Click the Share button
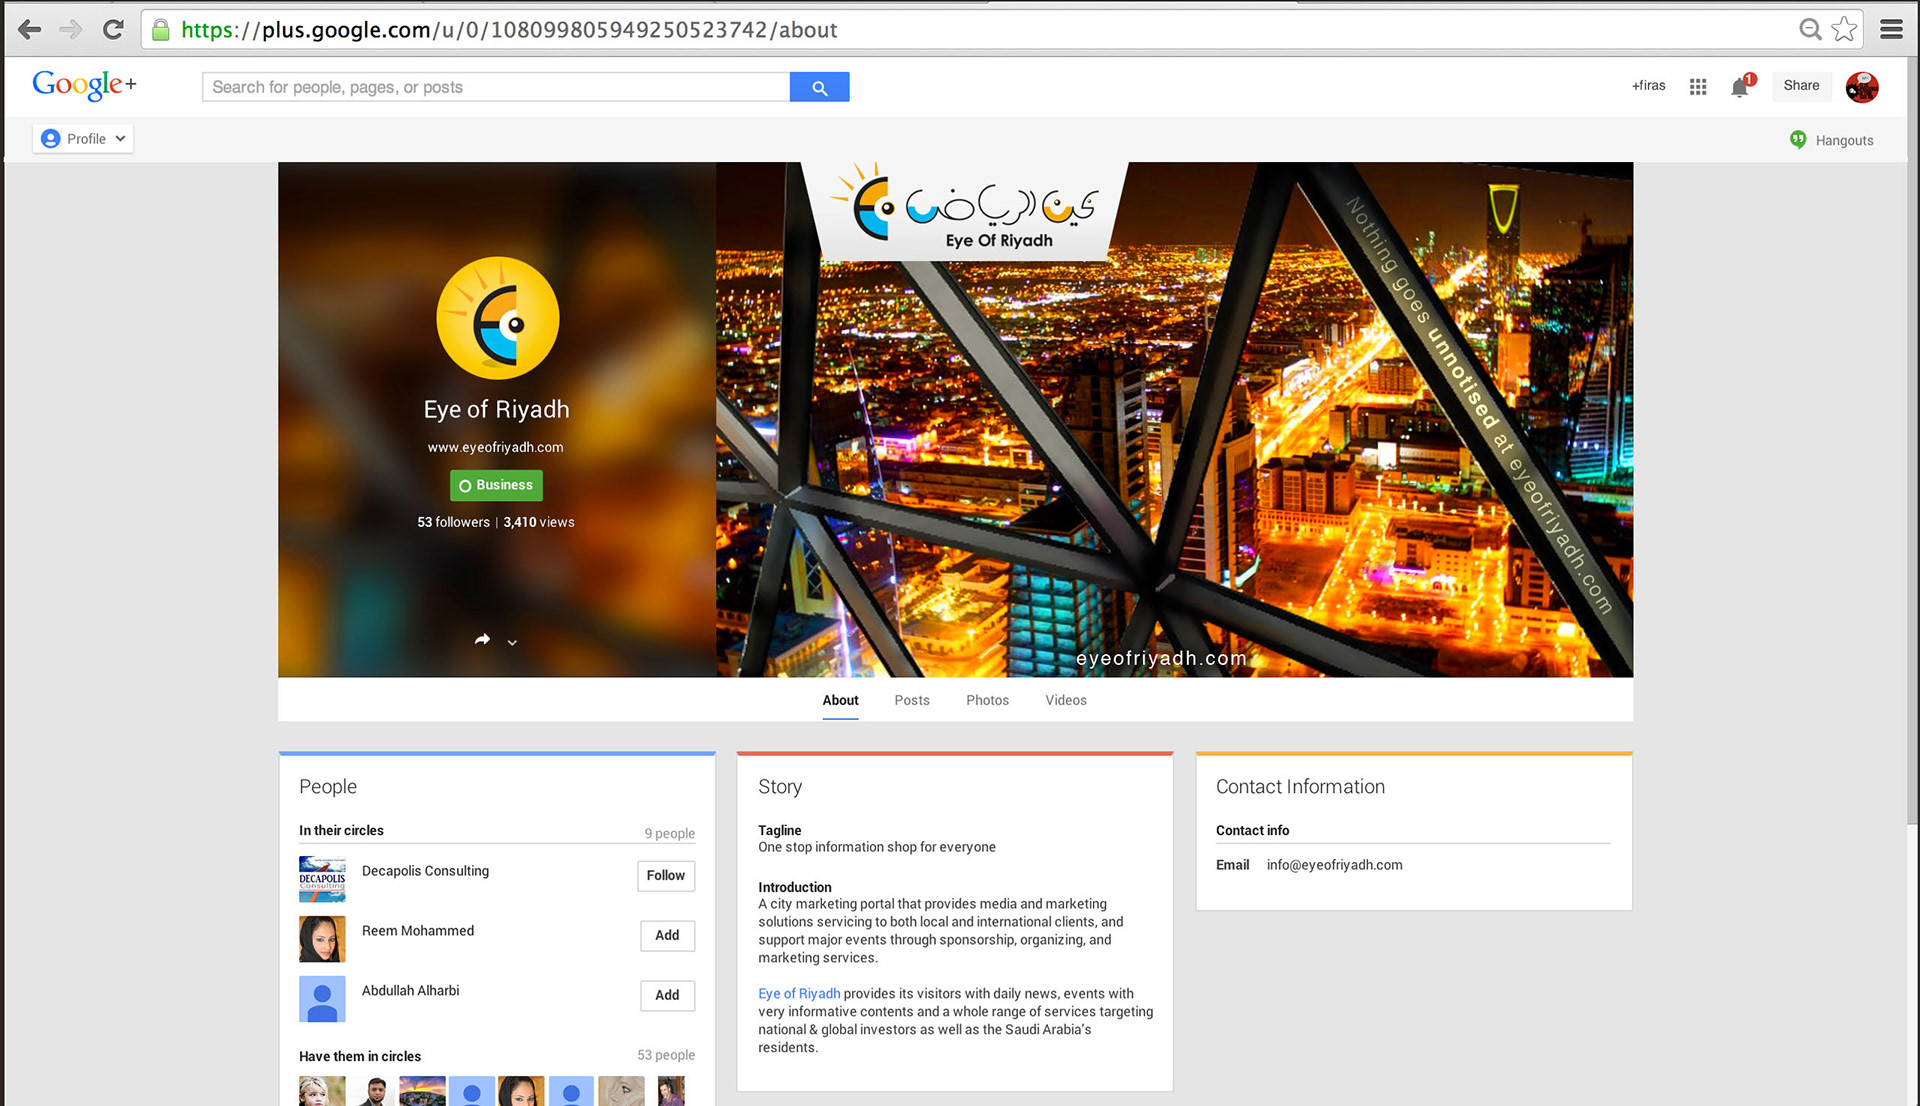The height and width of the screenshot is (1106, 1920). click(1801, 86)
